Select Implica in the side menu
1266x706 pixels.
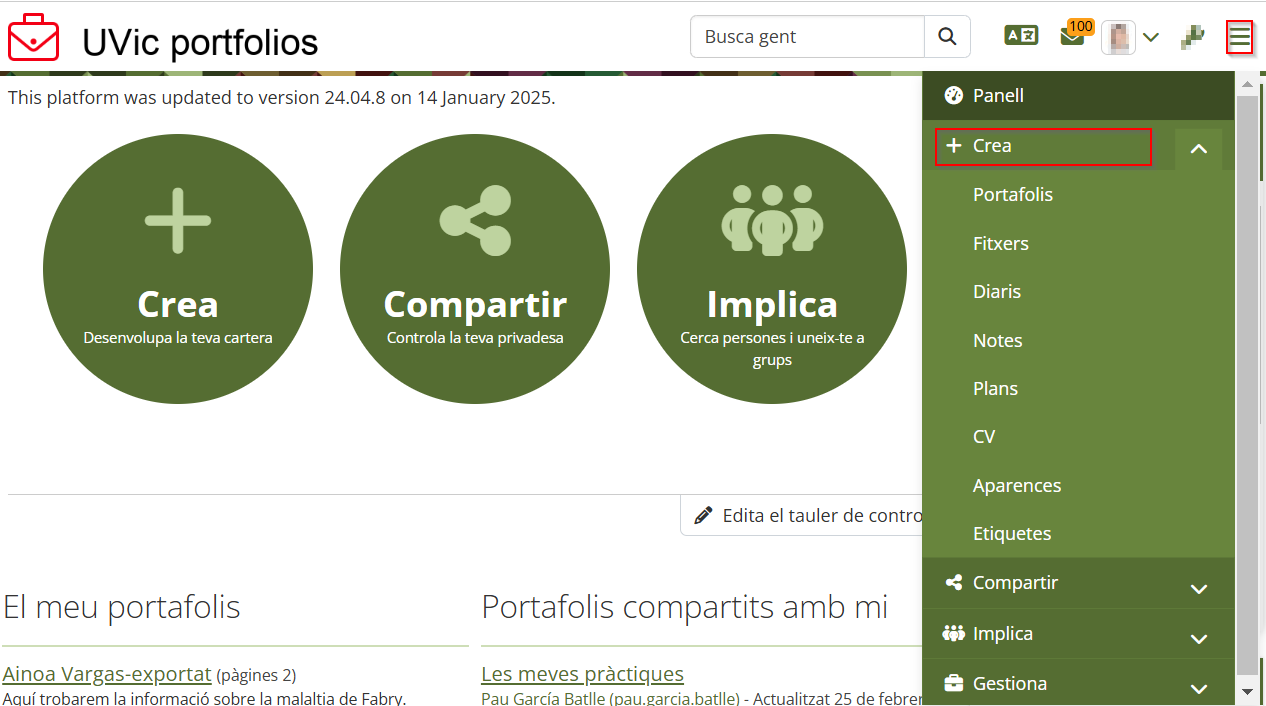1003,633
